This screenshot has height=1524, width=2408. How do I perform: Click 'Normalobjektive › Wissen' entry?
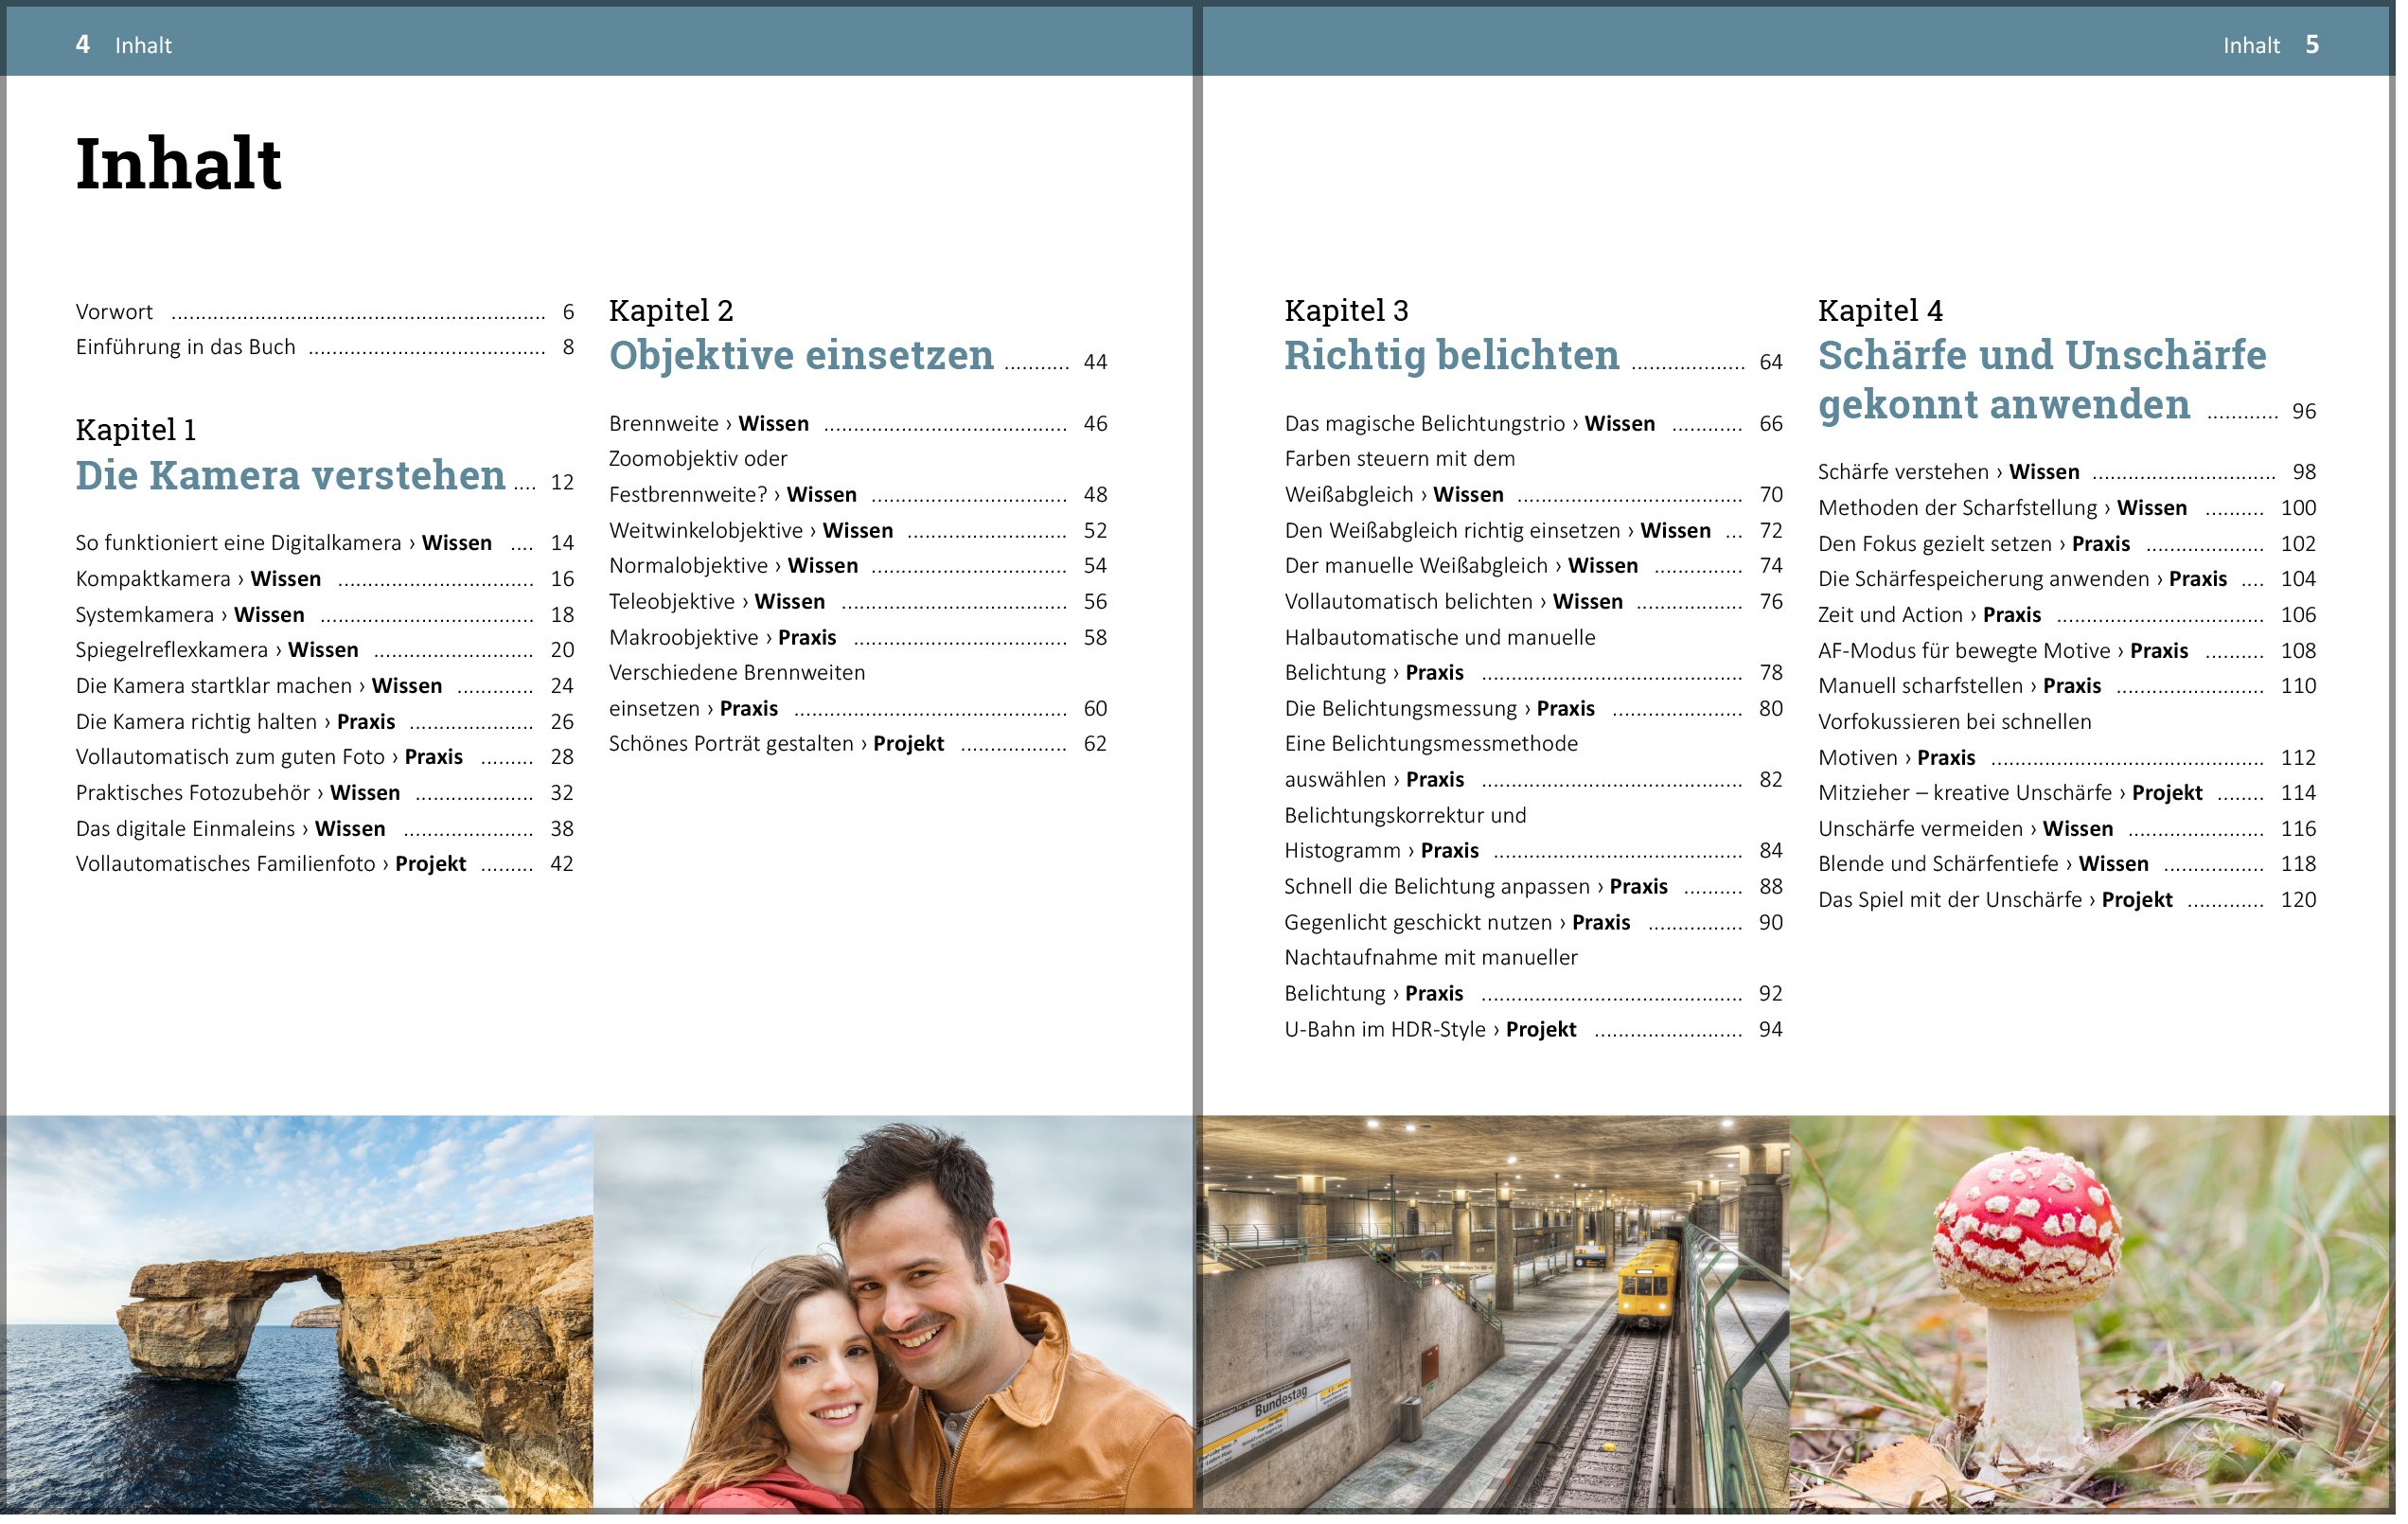pos(858,566)
